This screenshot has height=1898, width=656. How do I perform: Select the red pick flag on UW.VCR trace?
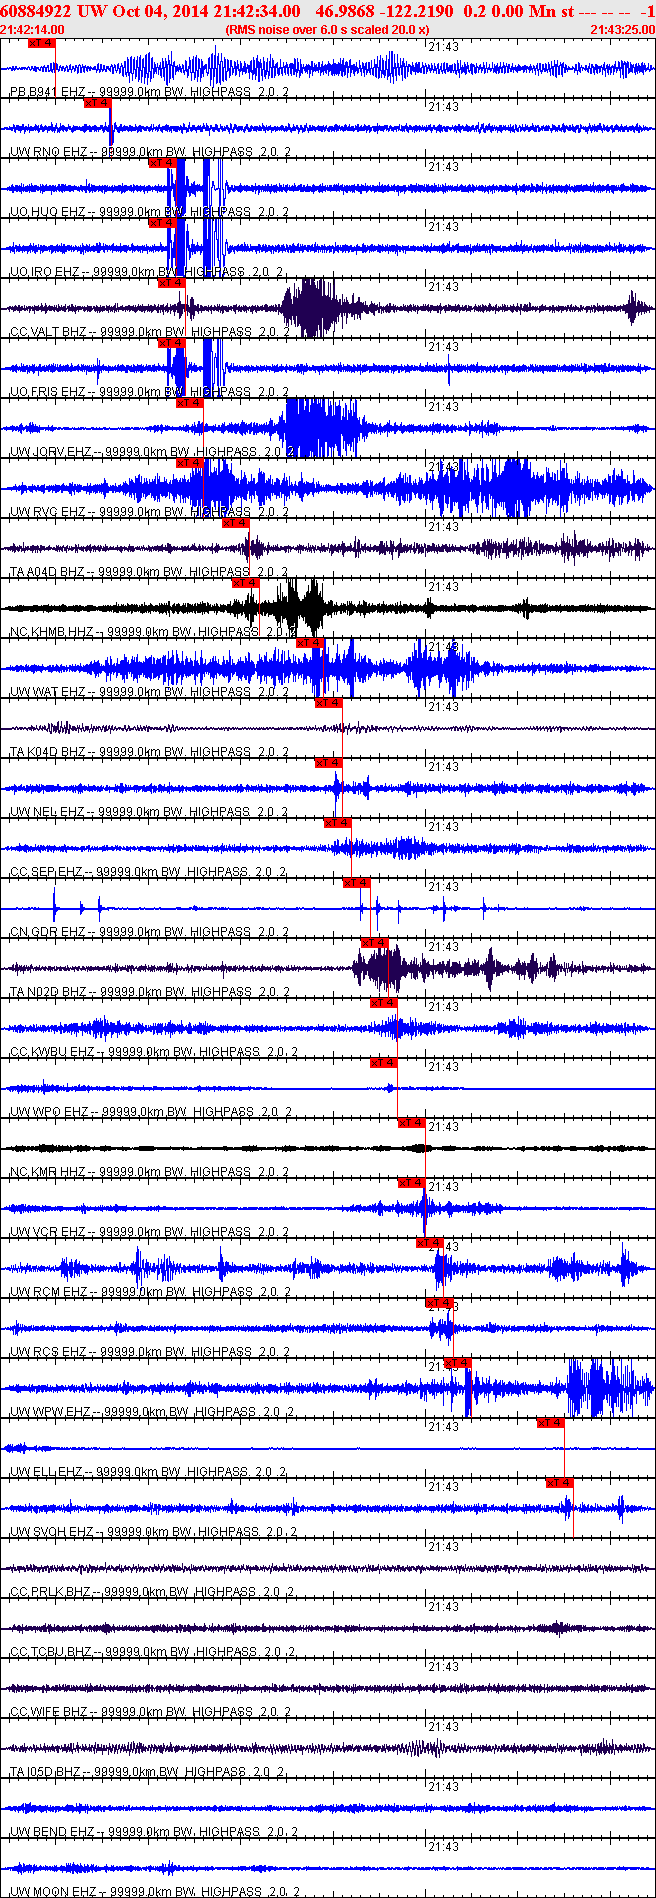pyautogui.click(x=412, y=1183)
